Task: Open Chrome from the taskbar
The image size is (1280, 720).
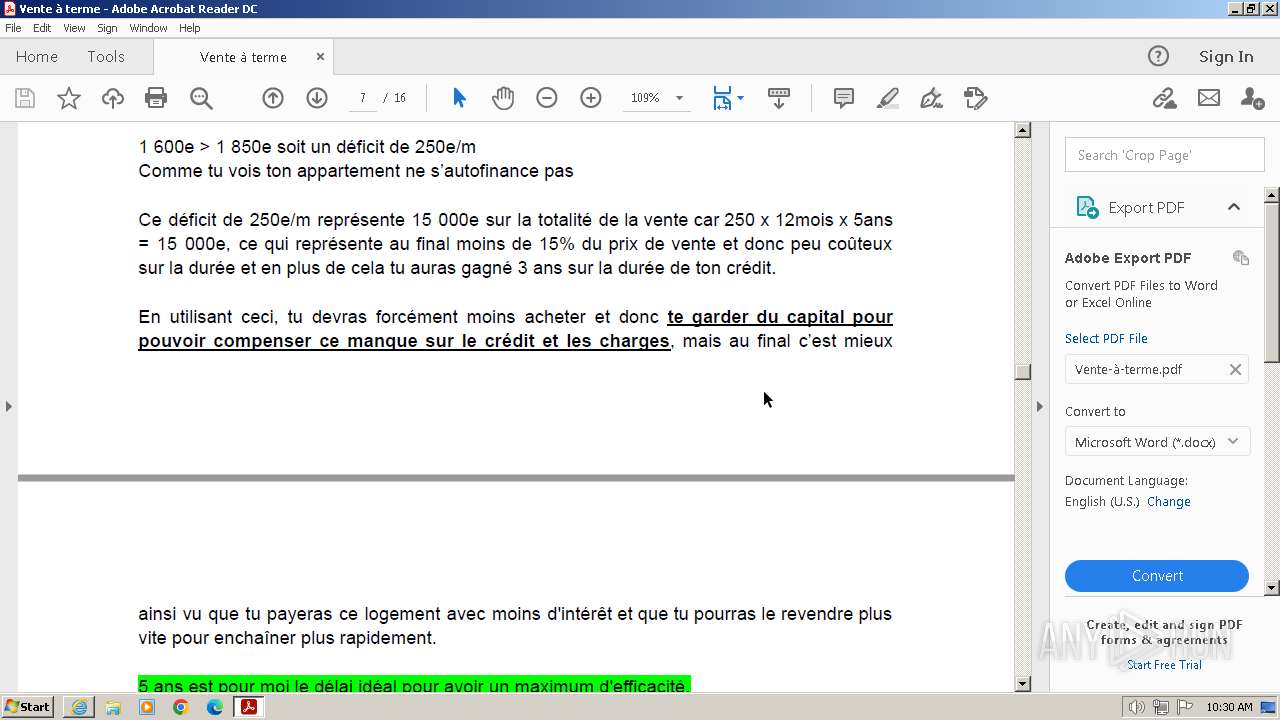Action: click(181, 707)
